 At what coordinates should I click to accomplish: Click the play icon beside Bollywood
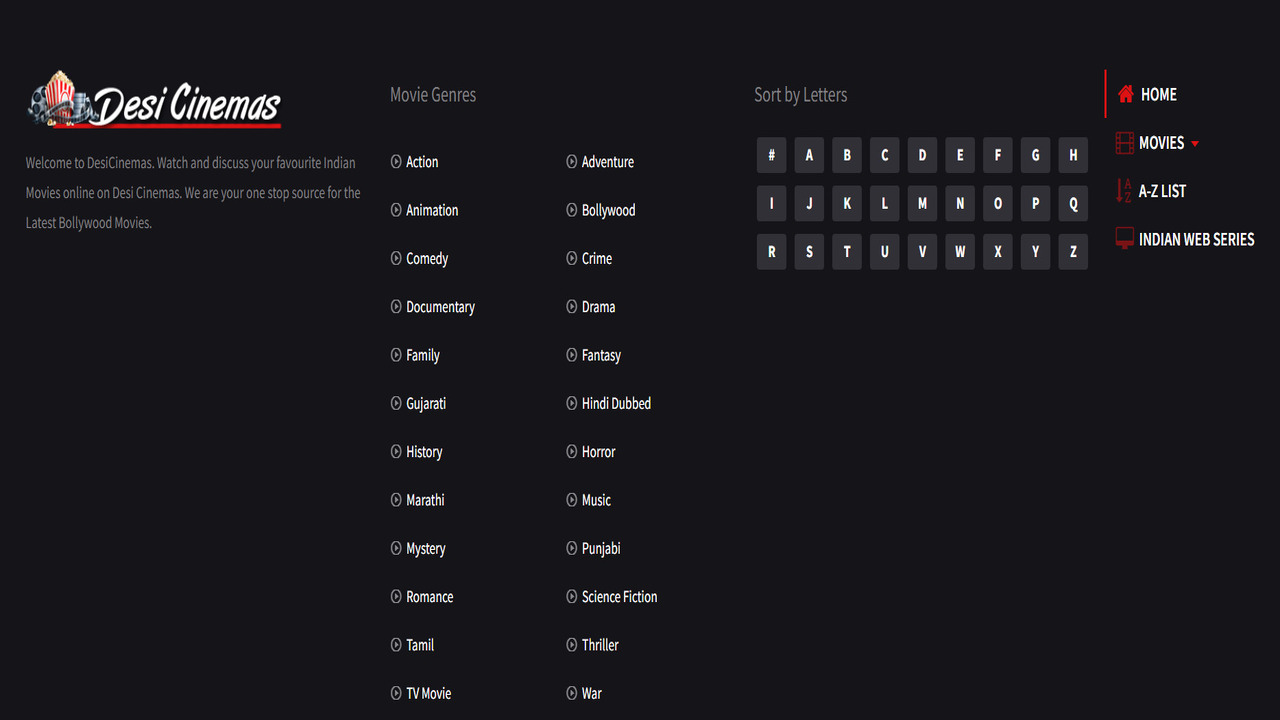tap(572, 210)
